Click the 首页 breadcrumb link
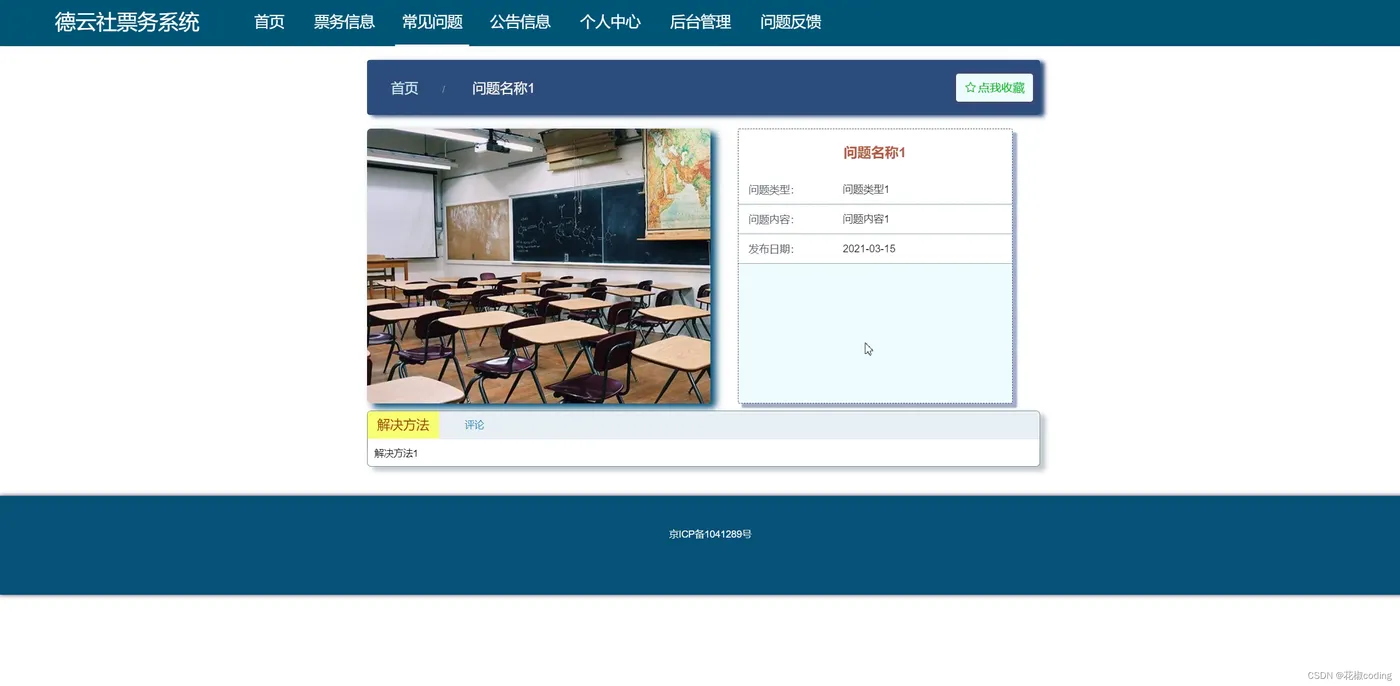The image size is (1400, 686). (404, 88)
